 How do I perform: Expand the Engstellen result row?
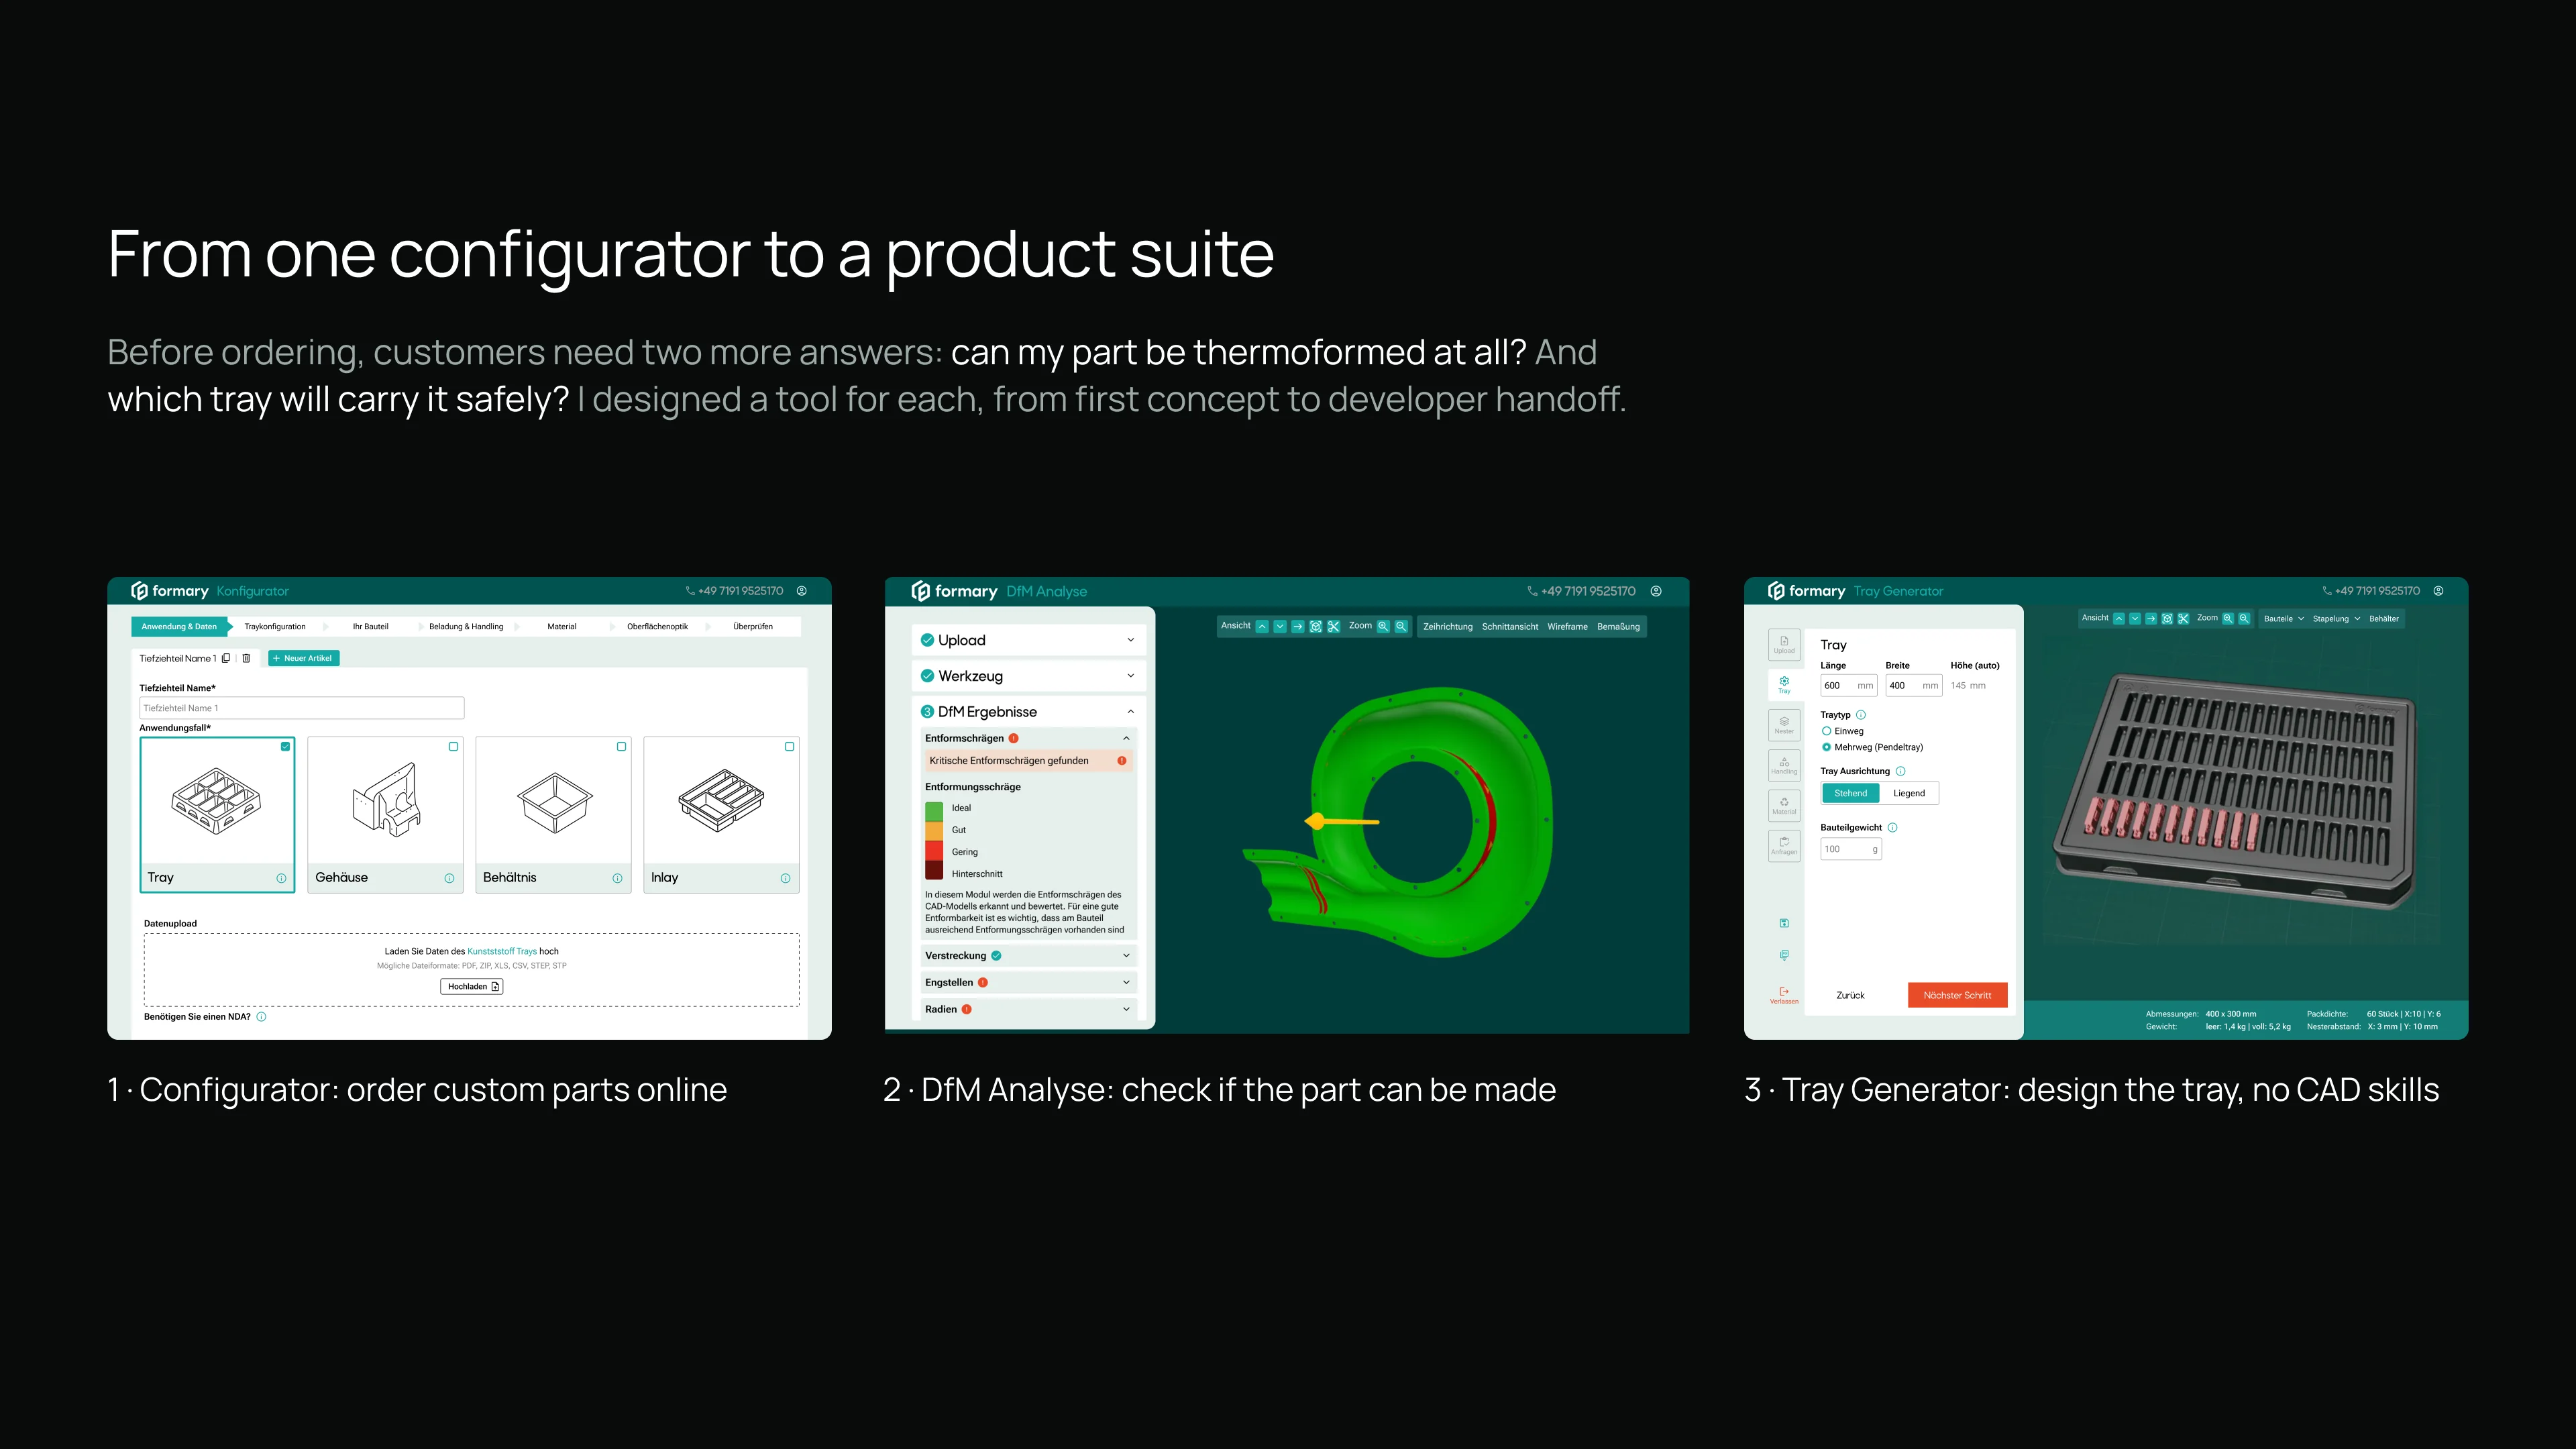point(1029,983)
